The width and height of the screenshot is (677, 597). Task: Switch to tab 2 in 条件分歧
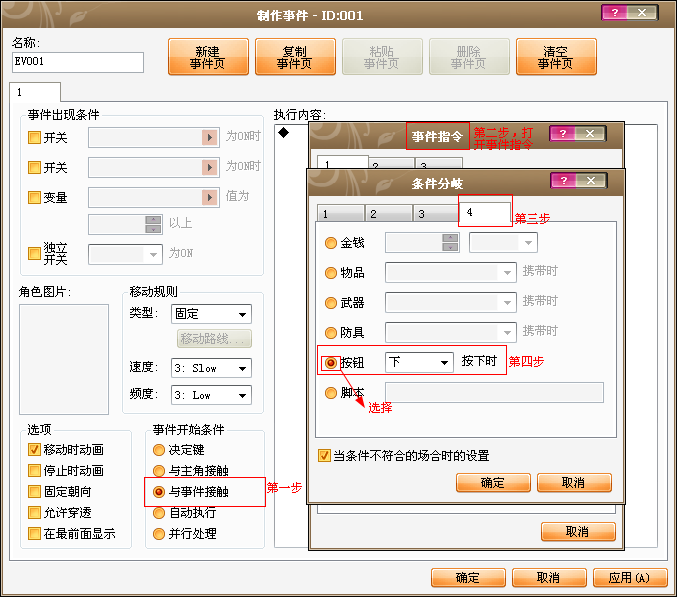tap(388, 213)
